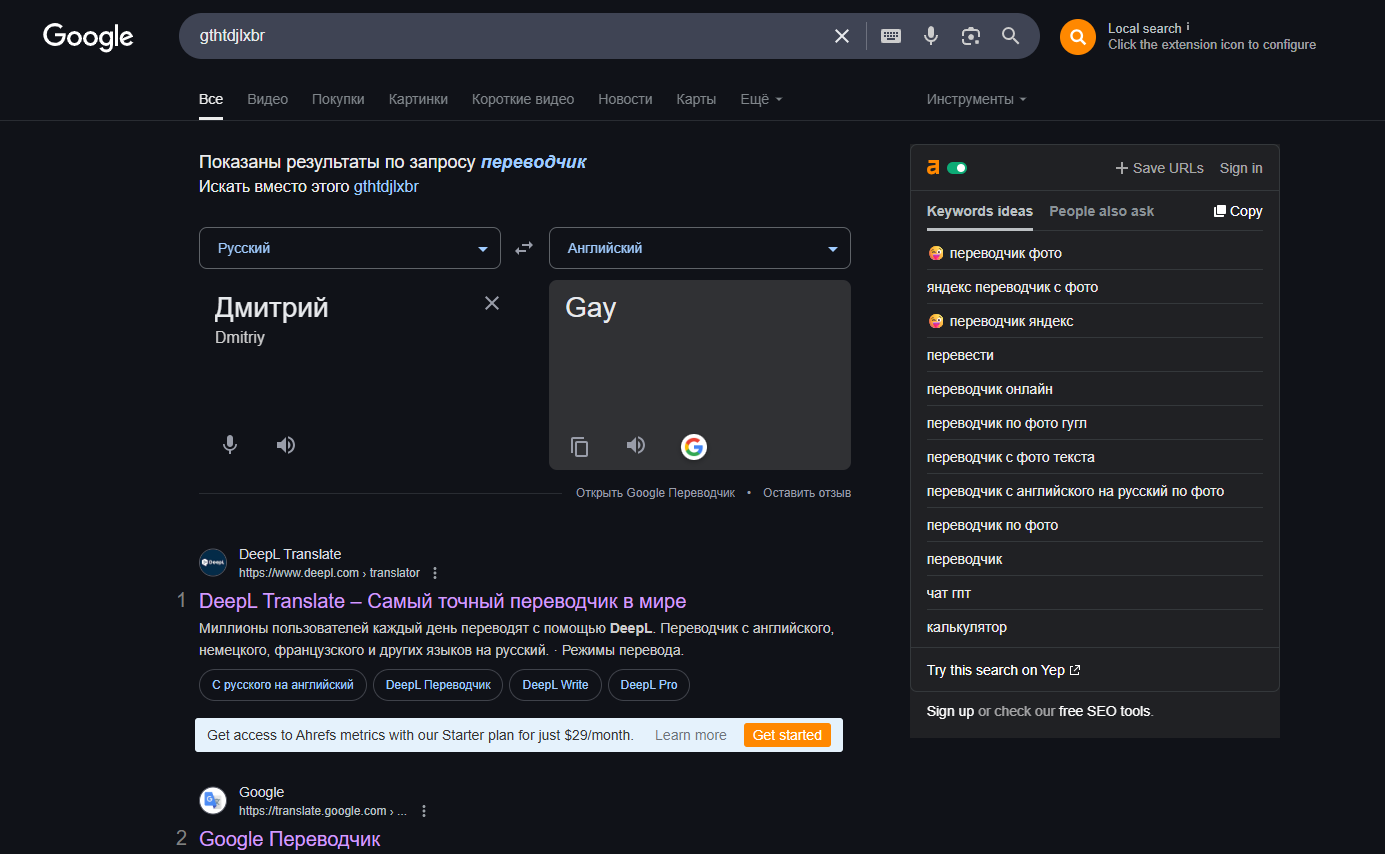
Task: Open Google Lens image search icon
Action: tap(971, 36)
